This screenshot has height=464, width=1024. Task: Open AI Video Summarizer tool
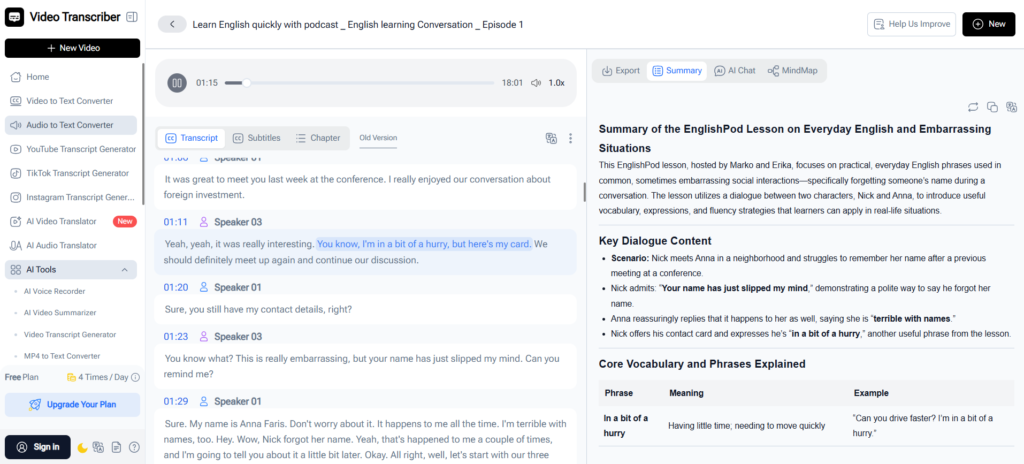[x=60, y=313]
